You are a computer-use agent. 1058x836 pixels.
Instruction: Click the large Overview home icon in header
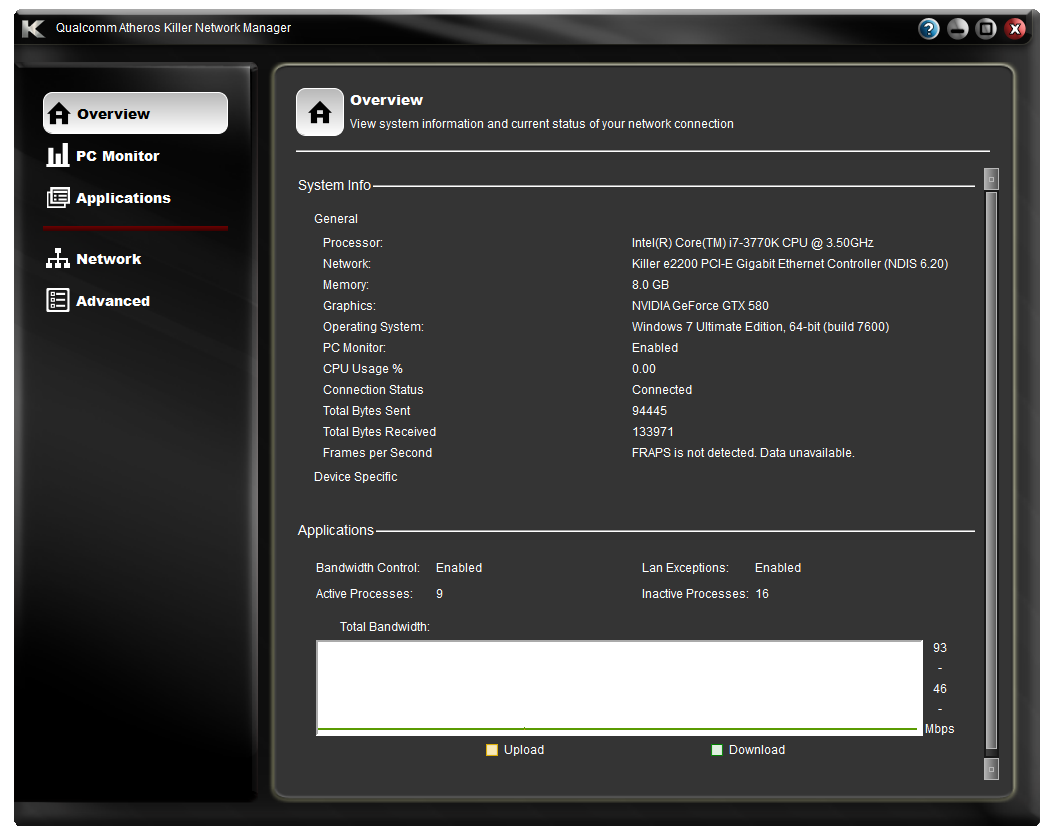[x=320, y=112]
